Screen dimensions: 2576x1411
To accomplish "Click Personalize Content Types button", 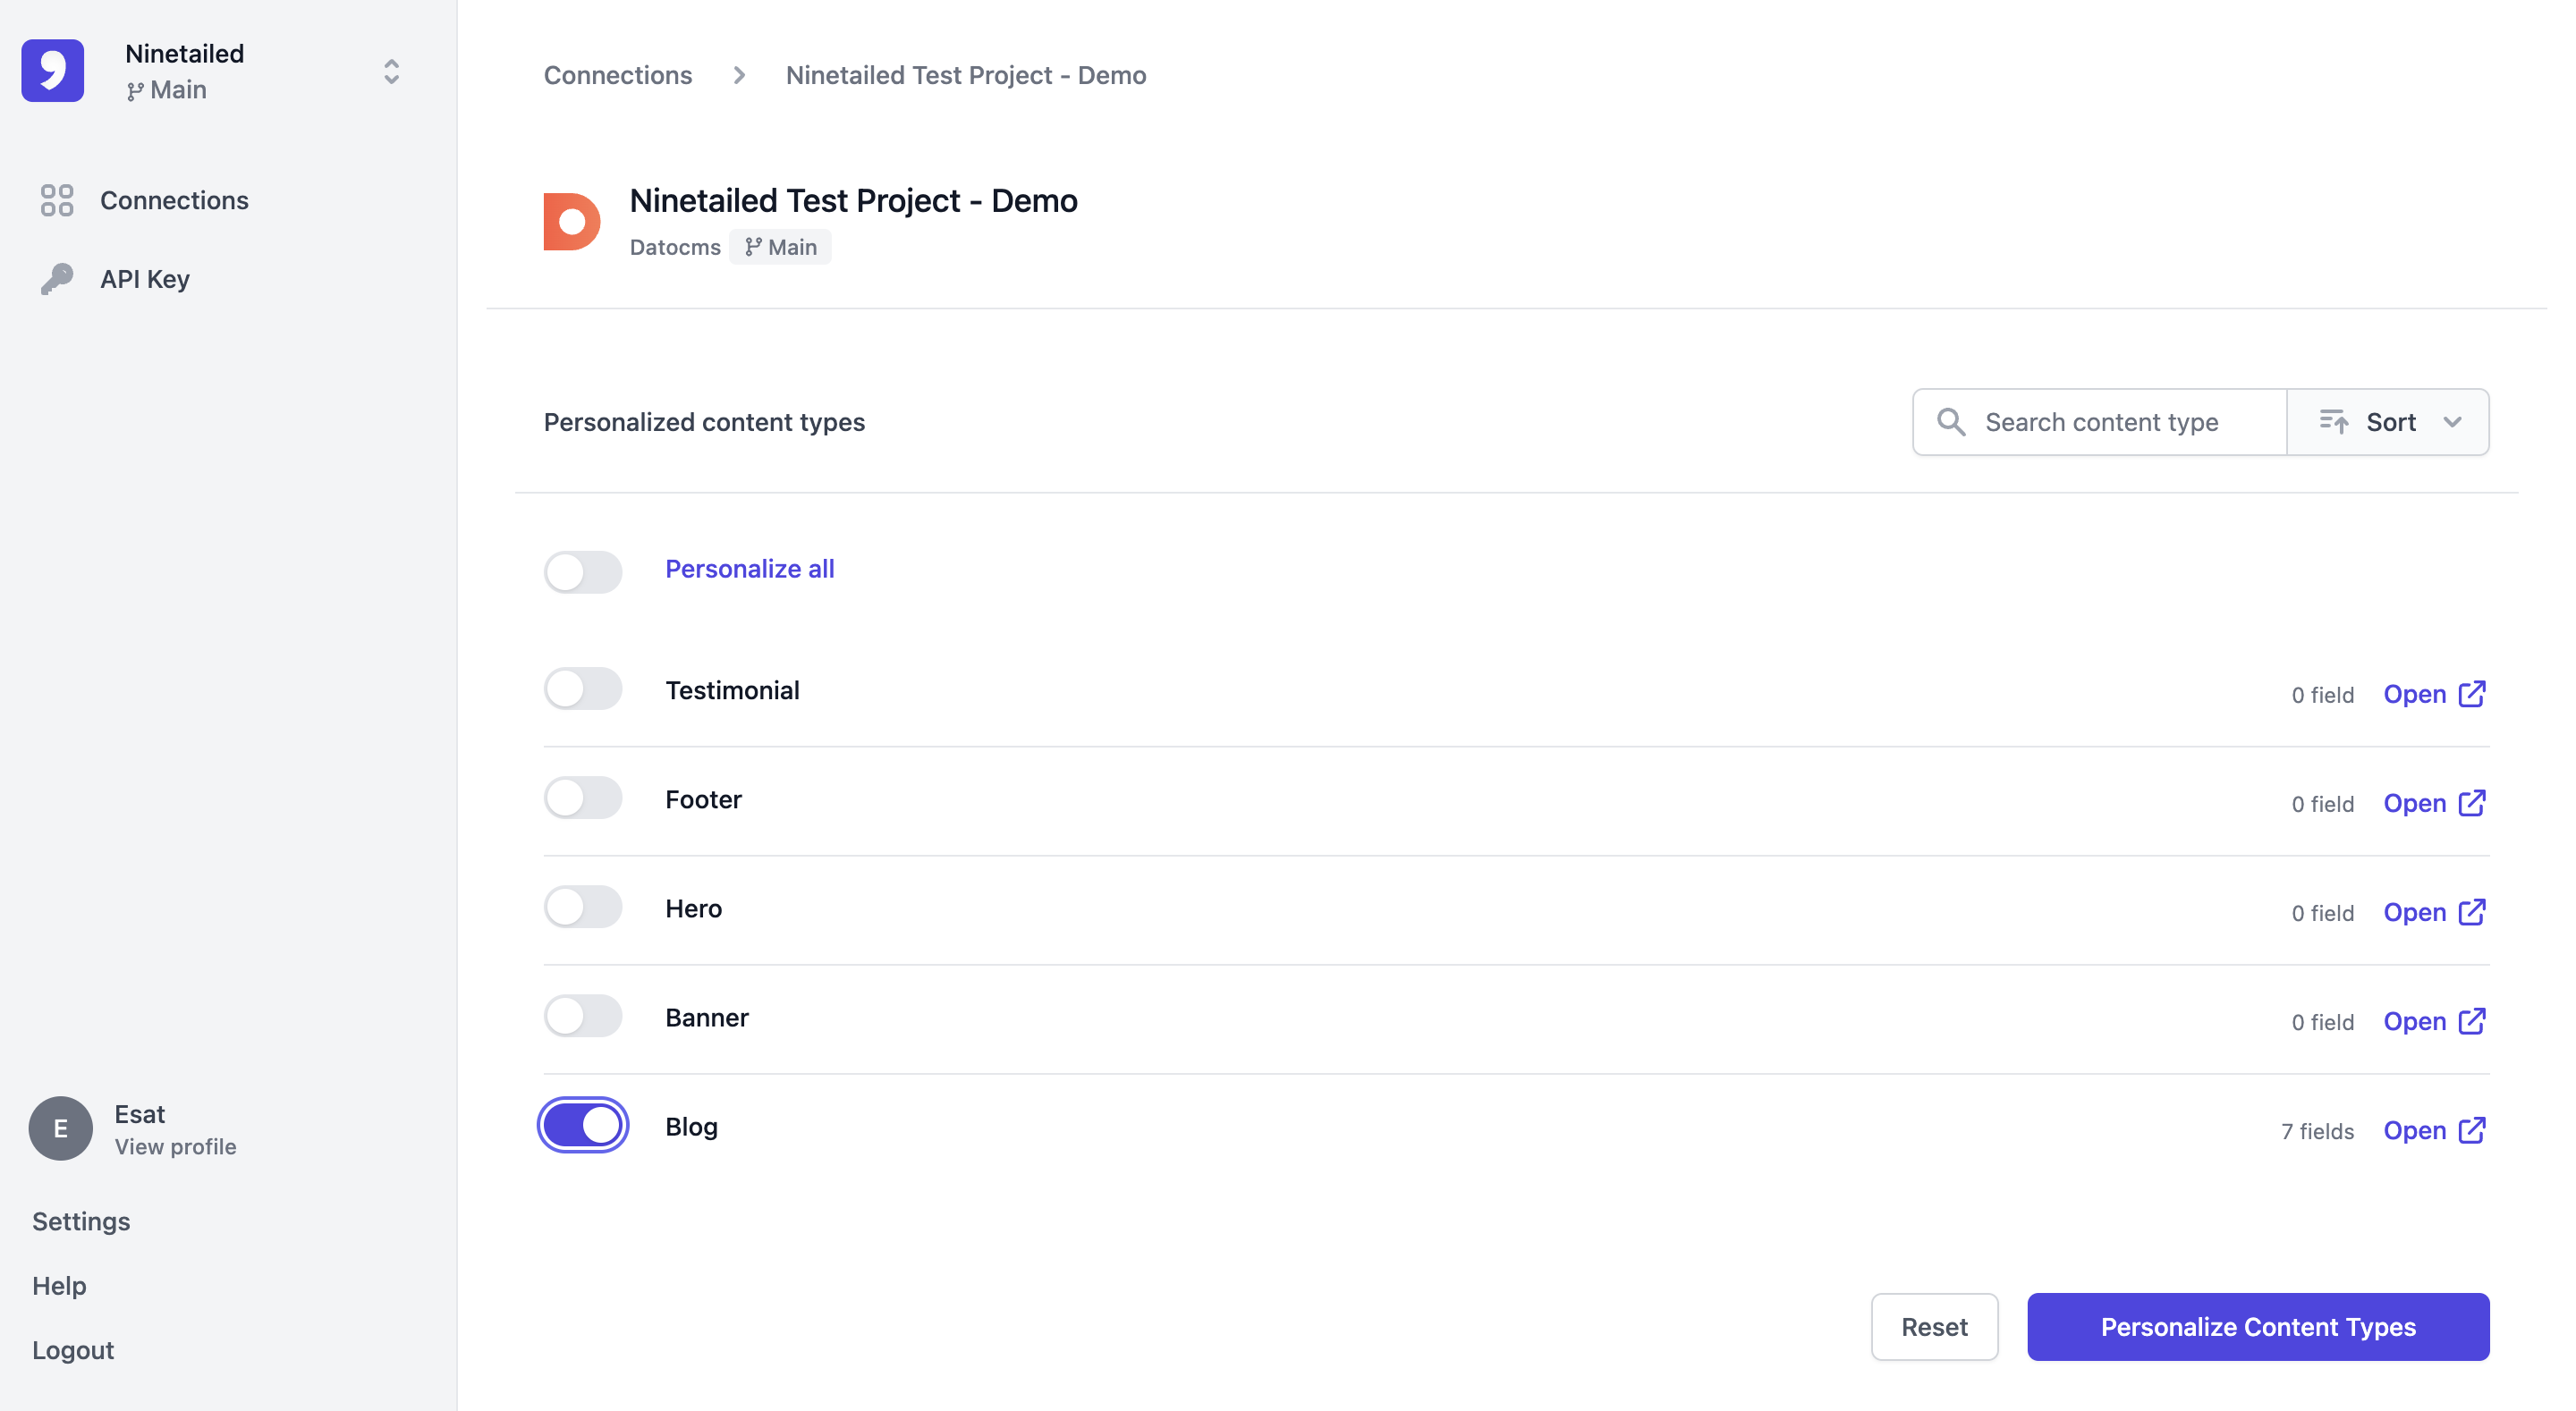I will coord(2258,1327).
